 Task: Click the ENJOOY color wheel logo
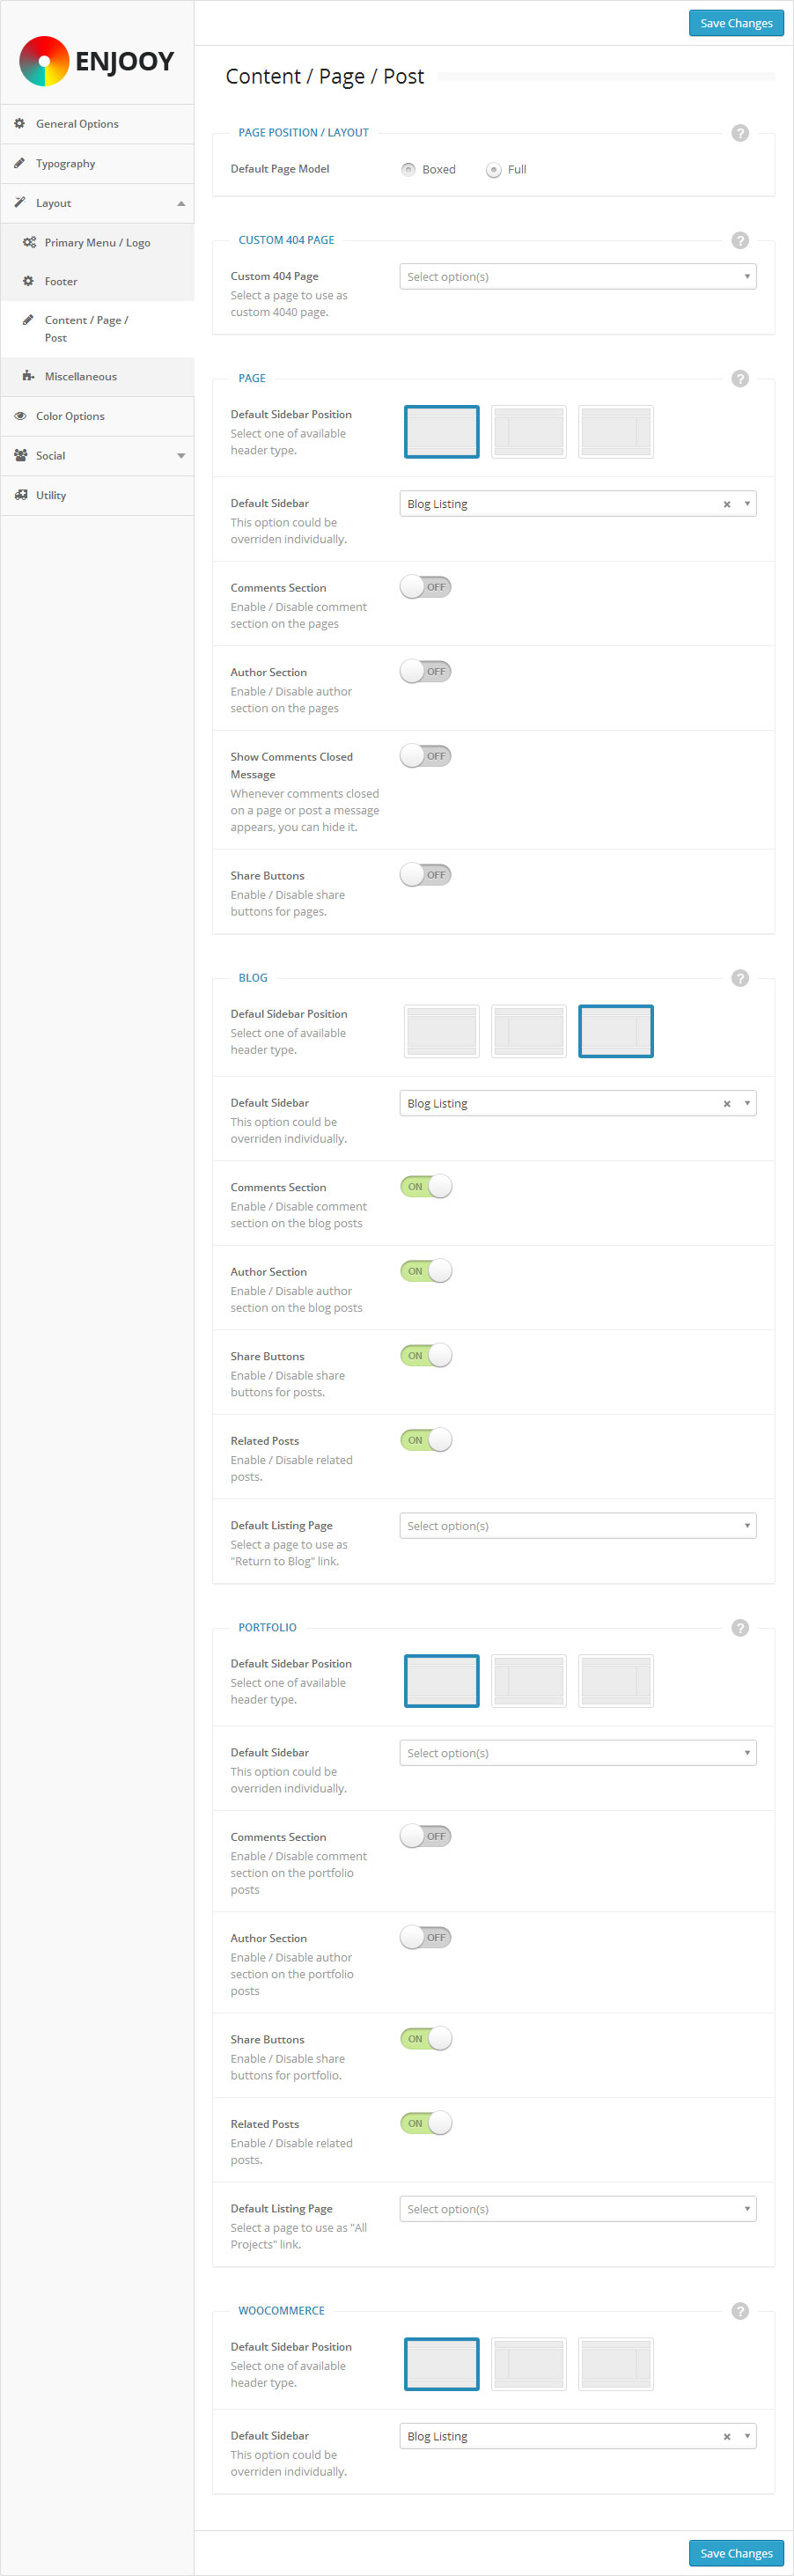point(44,61)
